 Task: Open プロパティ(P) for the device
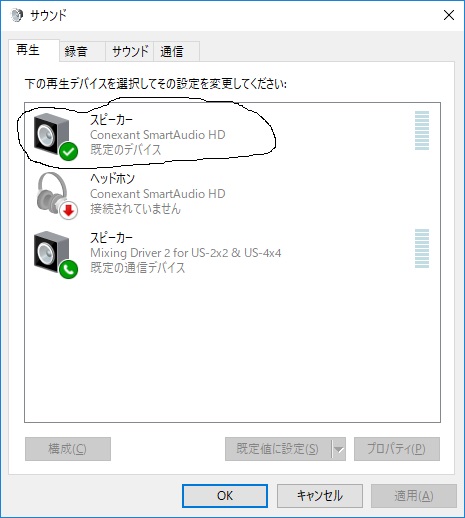tap(397, 449)
